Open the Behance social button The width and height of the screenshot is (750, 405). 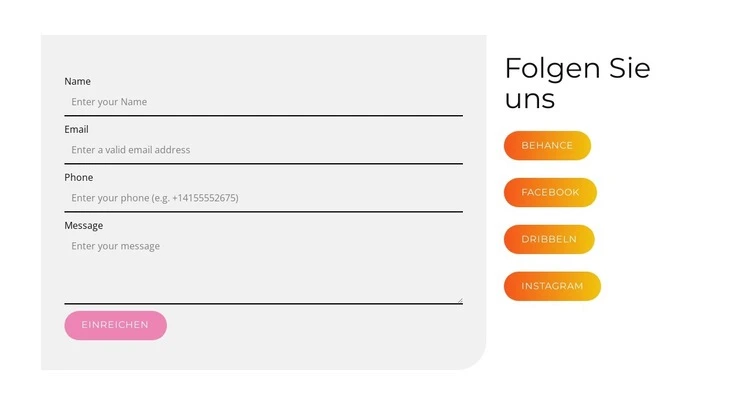[547, 145]
